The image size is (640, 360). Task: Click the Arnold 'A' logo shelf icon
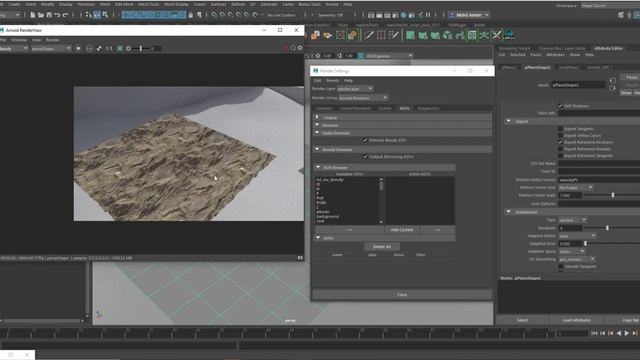point(509,35)
